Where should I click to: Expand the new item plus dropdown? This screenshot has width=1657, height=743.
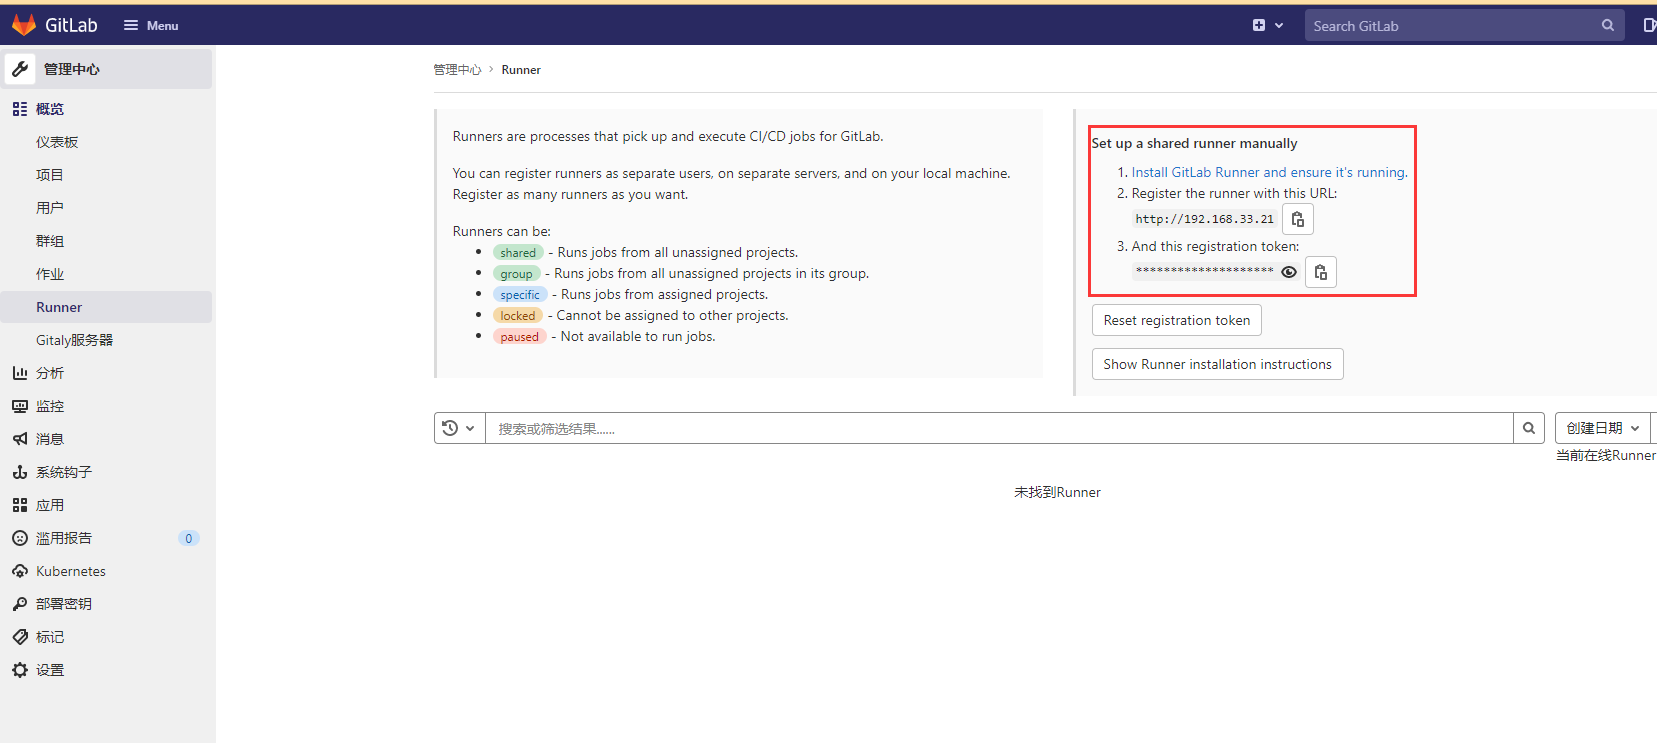tap(1267, 25)
